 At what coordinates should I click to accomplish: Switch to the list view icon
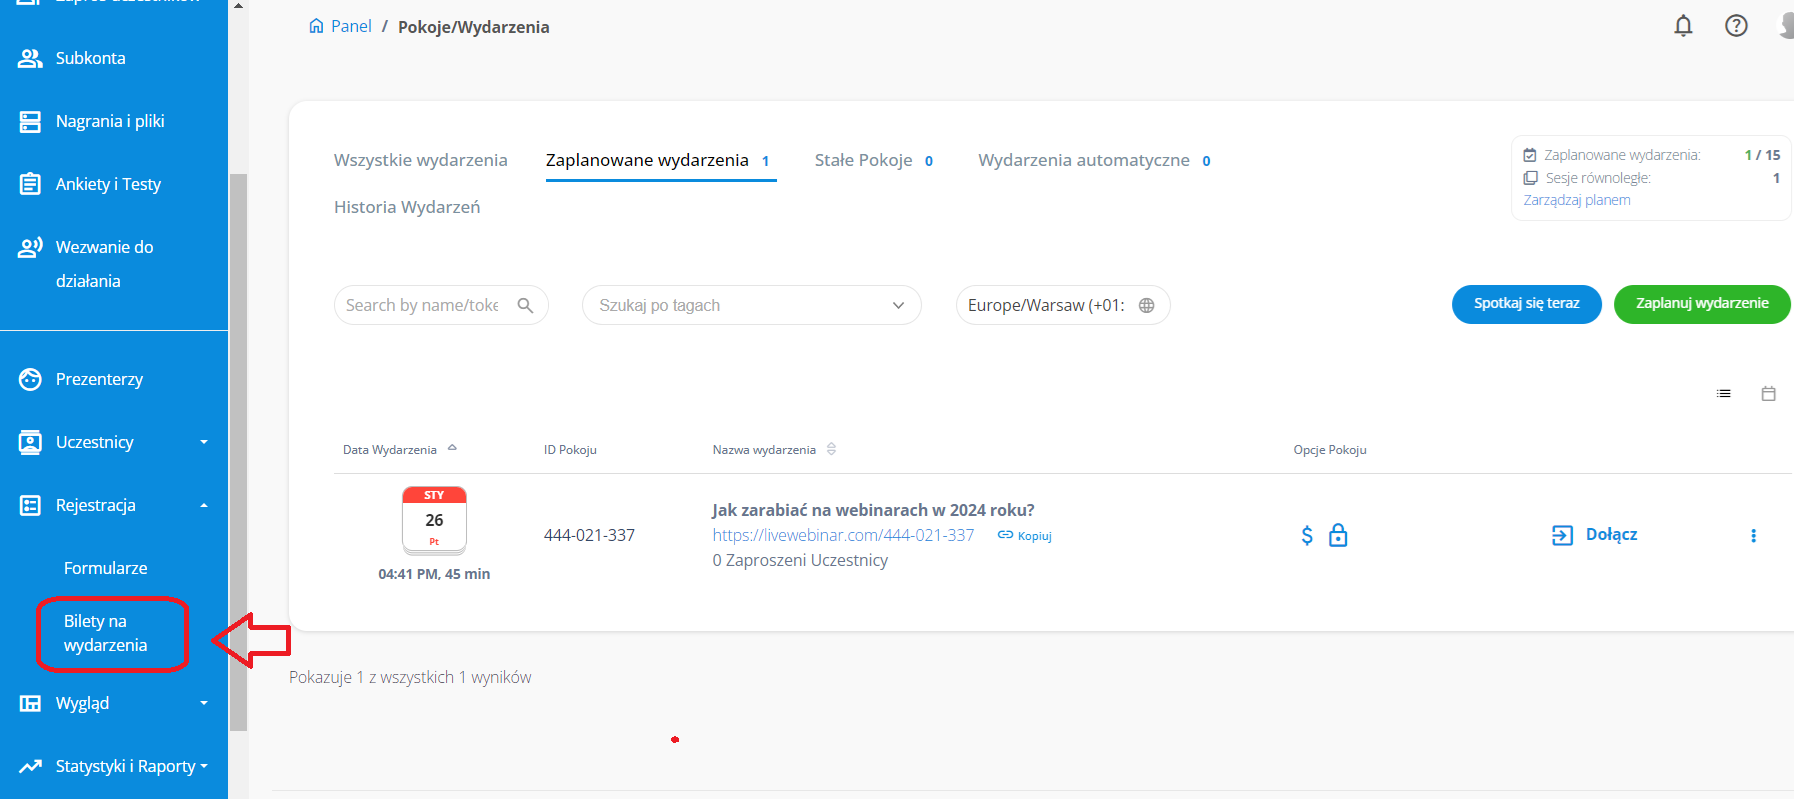(1724, 394)
